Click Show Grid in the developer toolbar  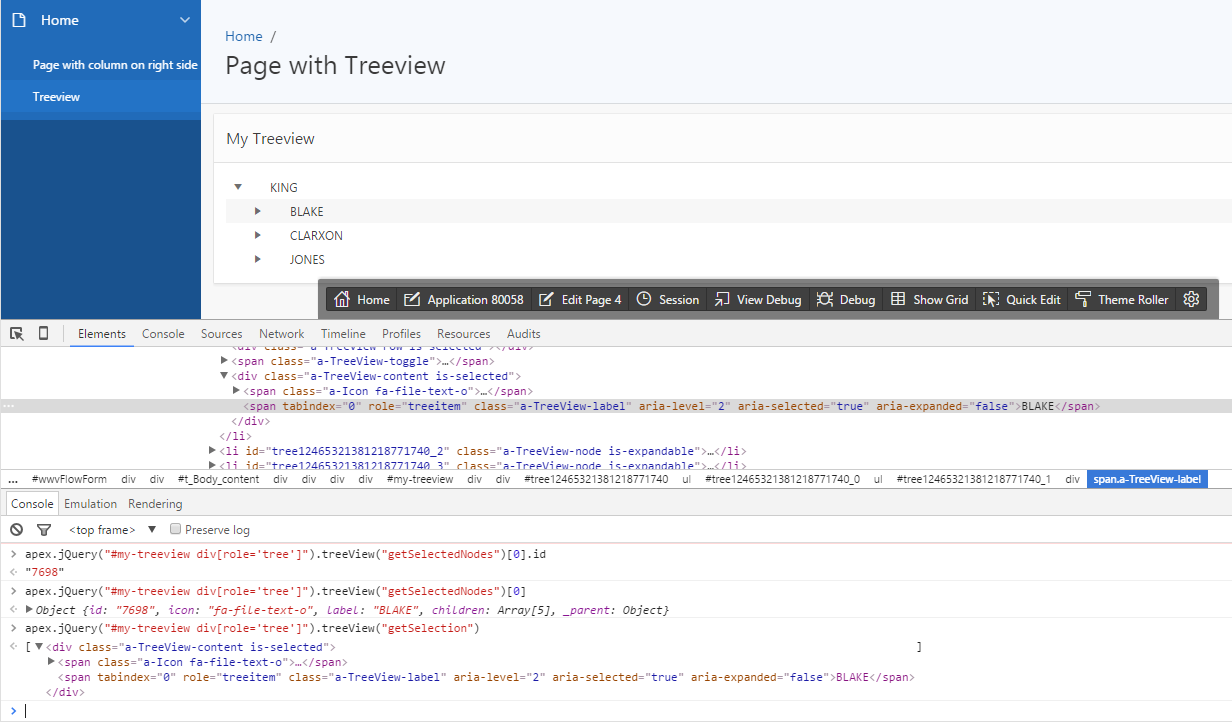[x=929, y=298]
